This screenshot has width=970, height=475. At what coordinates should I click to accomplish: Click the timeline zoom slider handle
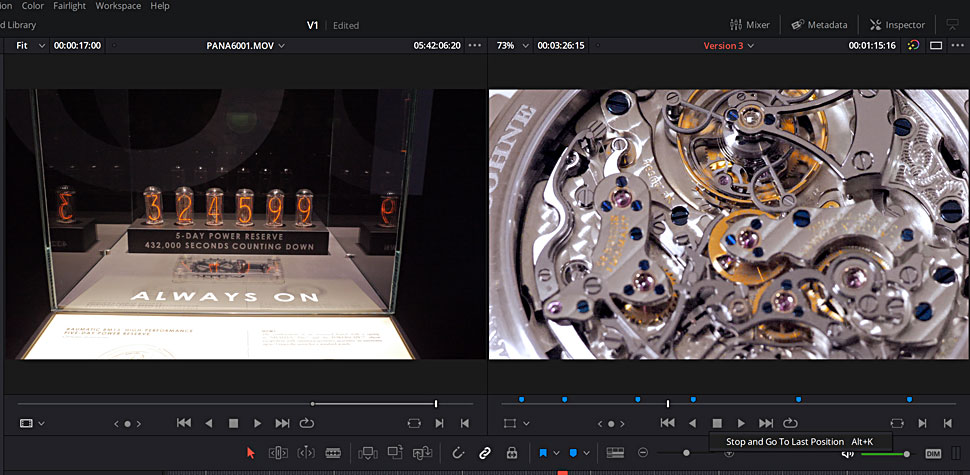click(686, 453)
